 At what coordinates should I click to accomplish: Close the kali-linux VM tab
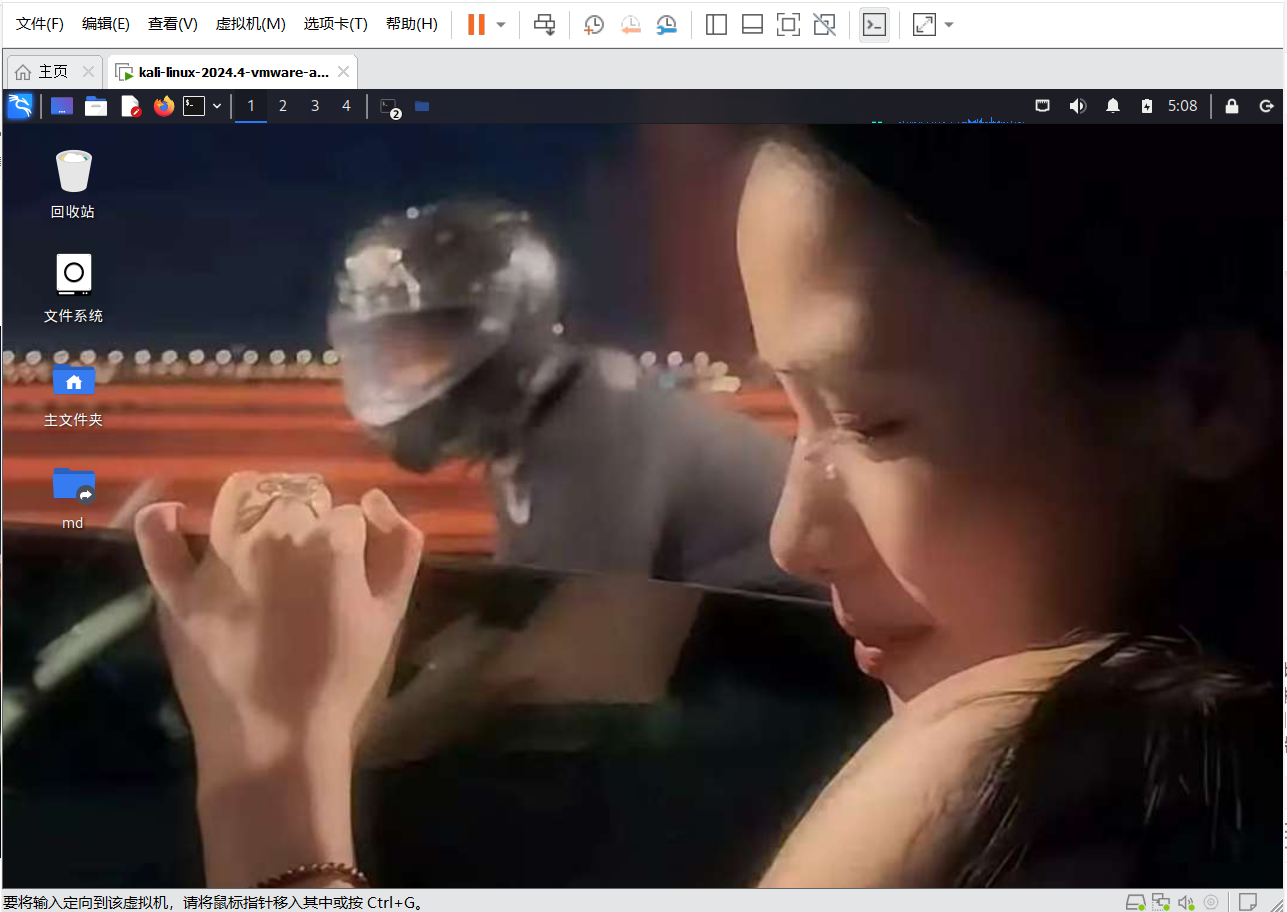tap(343, 72)
